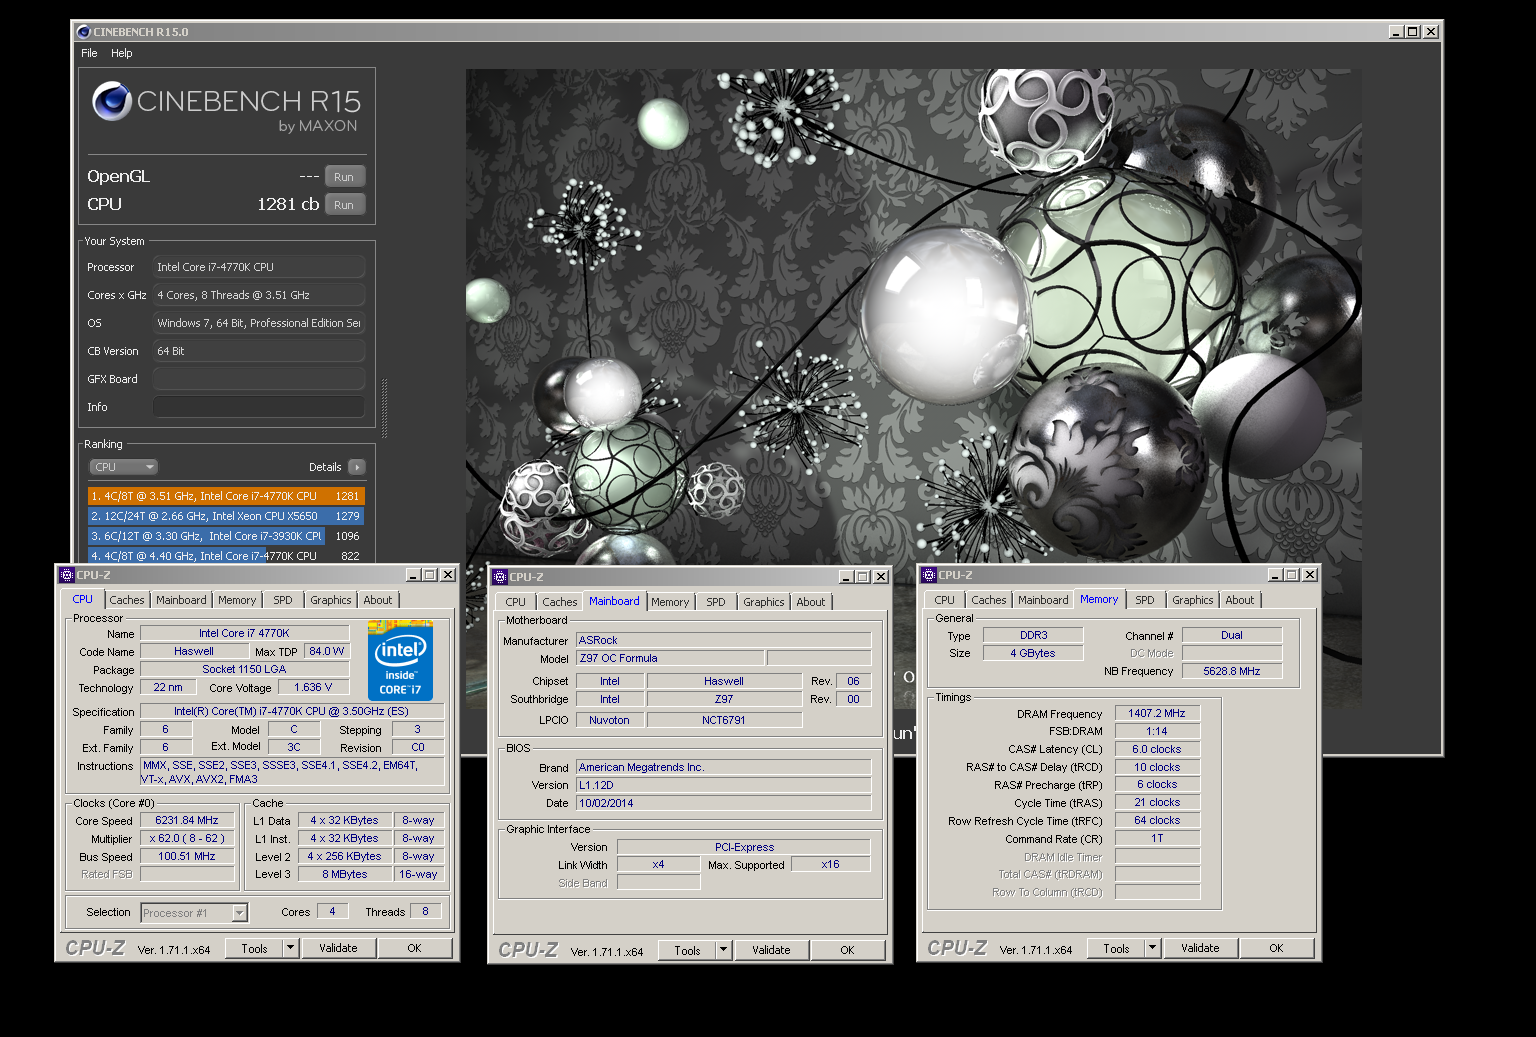Image resolution: width=1536 pixels, height=1037 pixels.
Task: Switch to Graphics tab in right CPU-Z window
Action: (x=1192, y=600)
